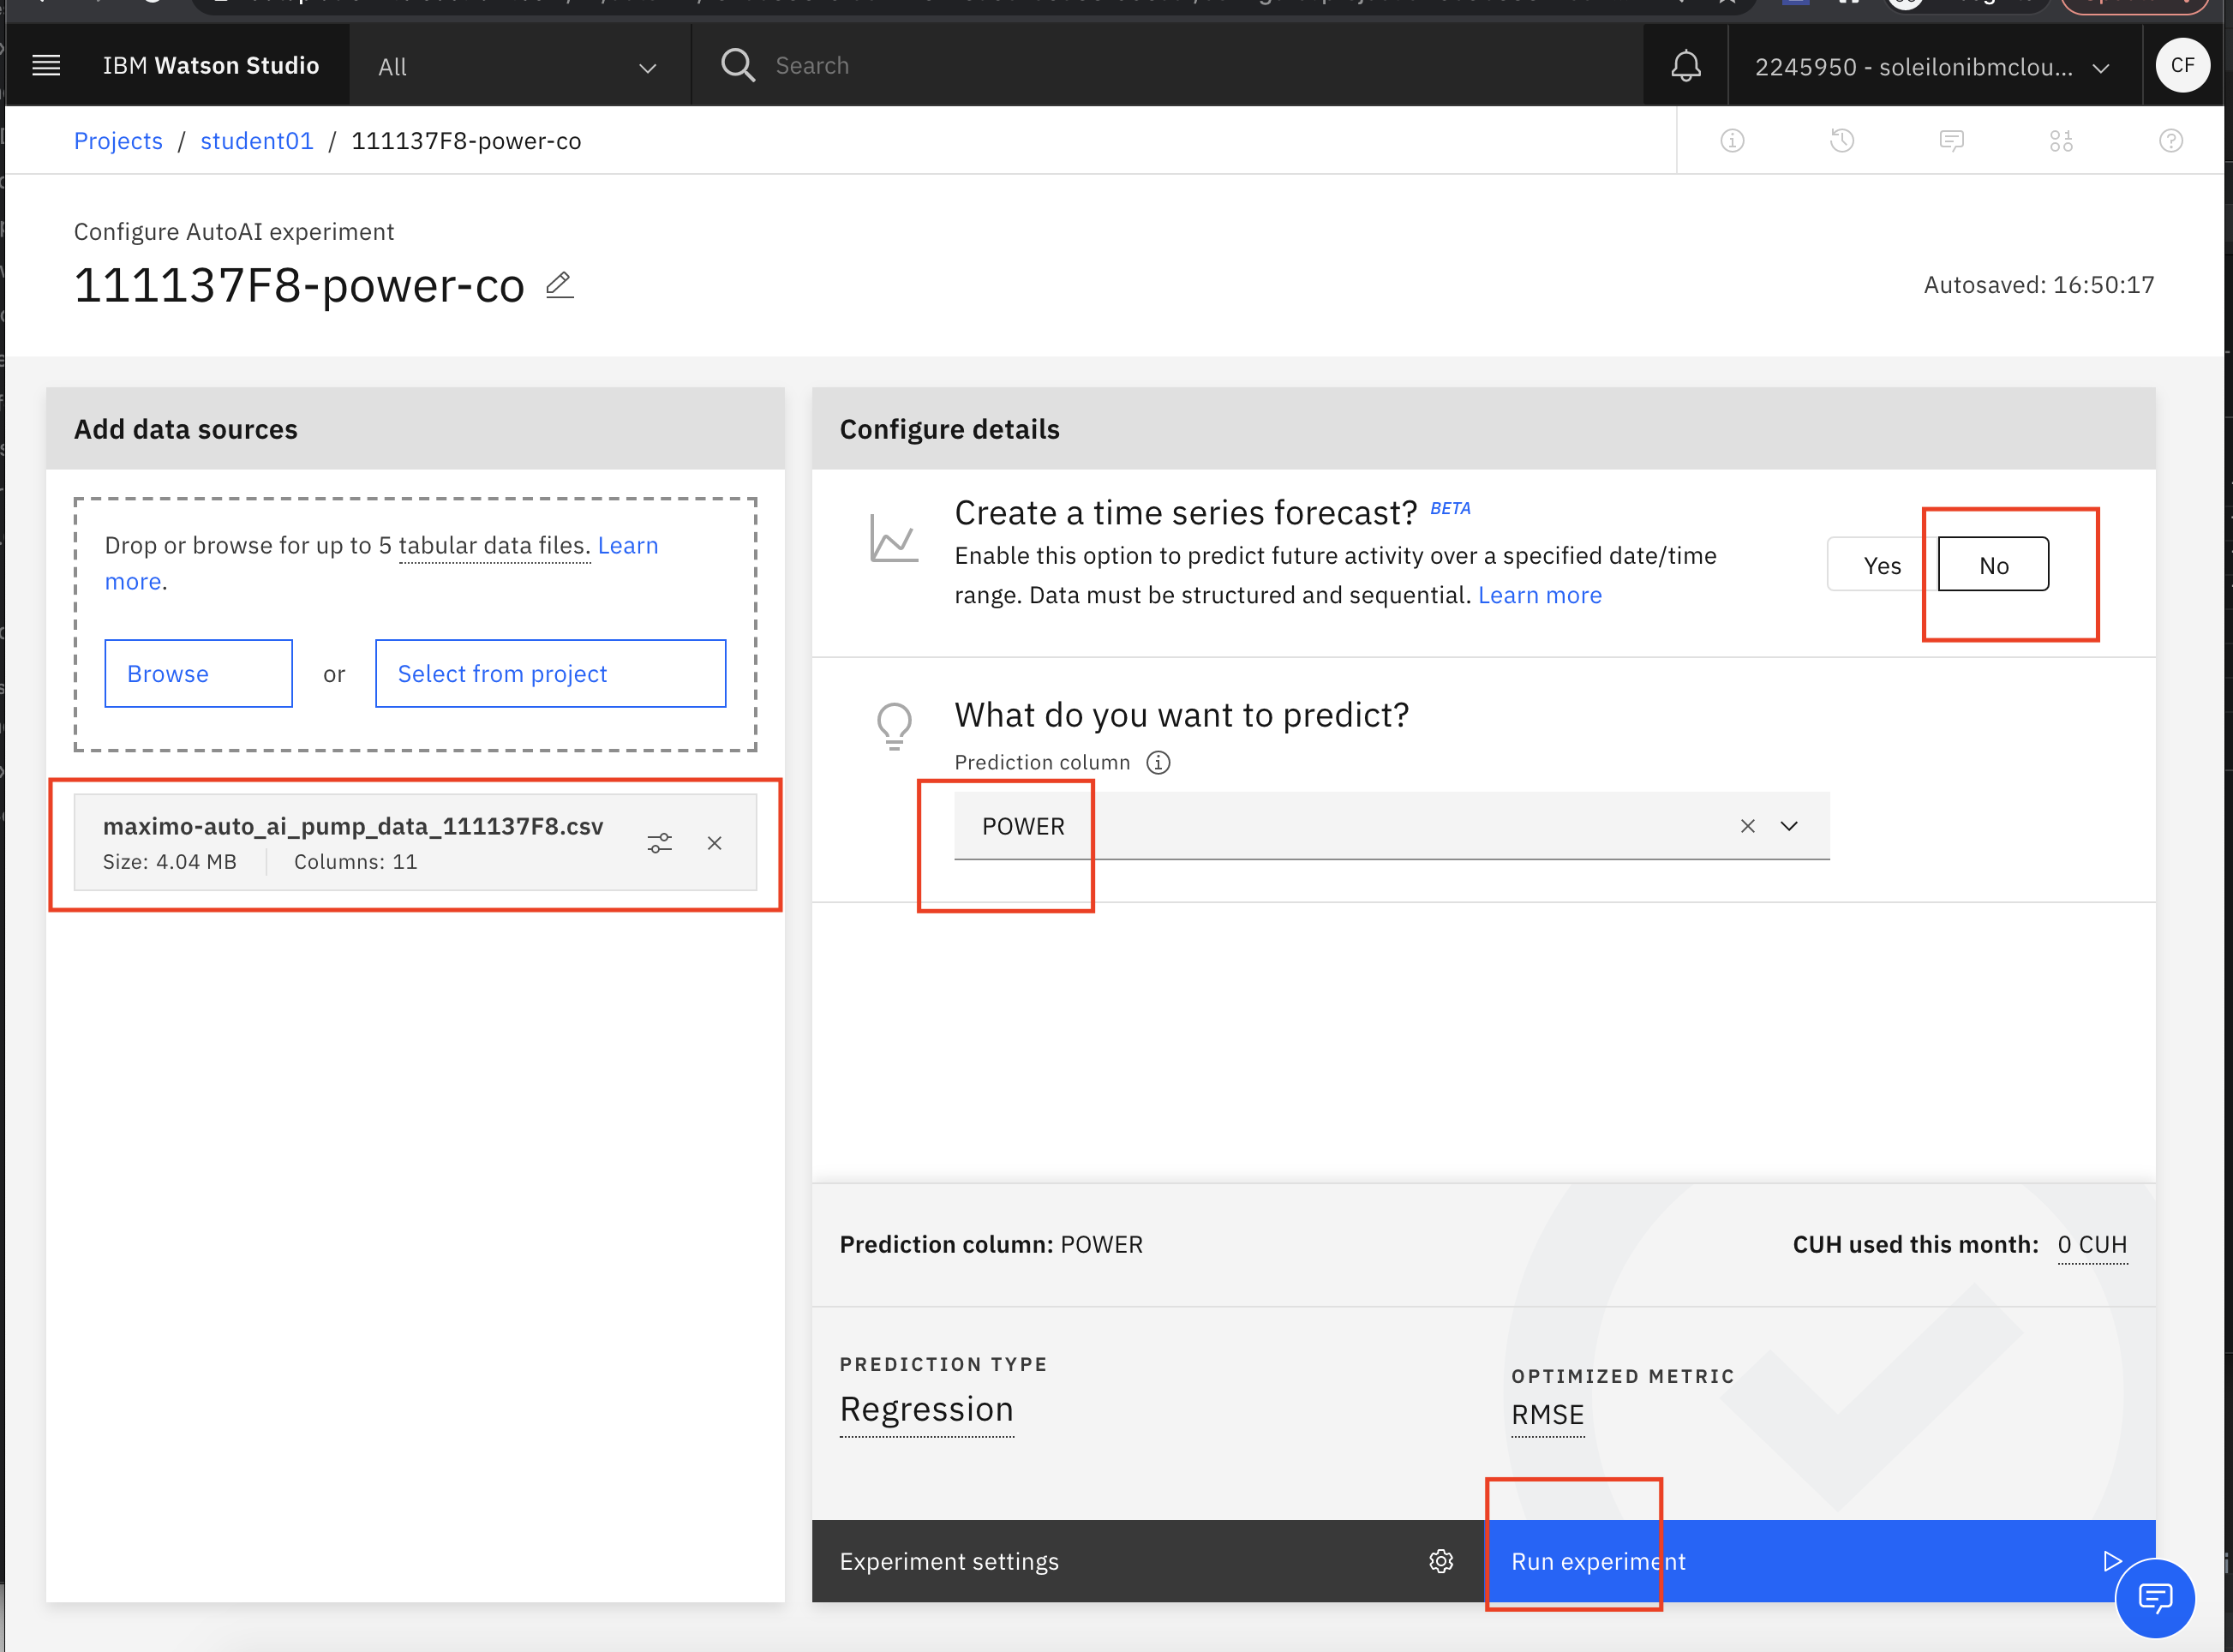
Task: Click the Autosaved timestamp text
Action: [x=2038, y=285]
